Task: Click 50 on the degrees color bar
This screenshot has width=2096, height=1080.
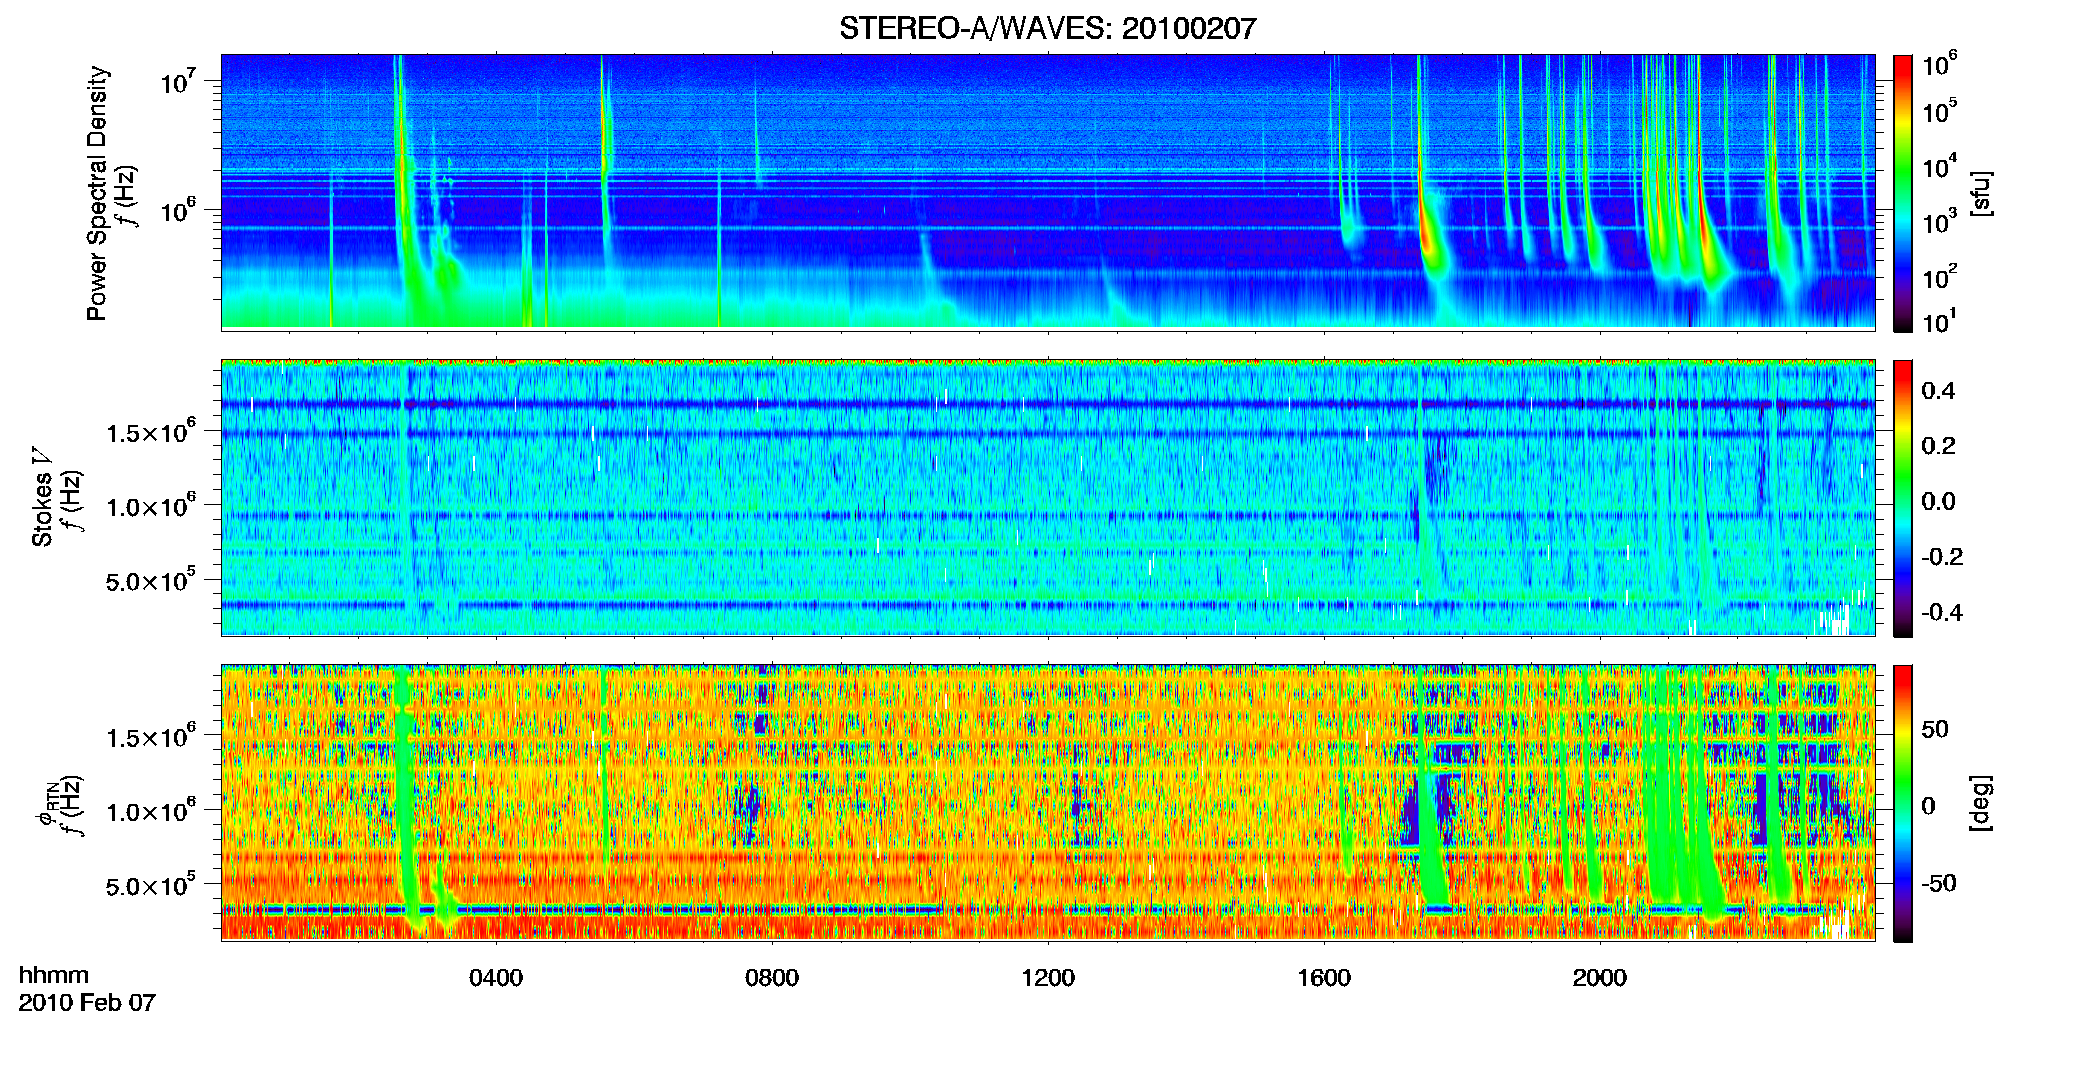Action: 1935,729
